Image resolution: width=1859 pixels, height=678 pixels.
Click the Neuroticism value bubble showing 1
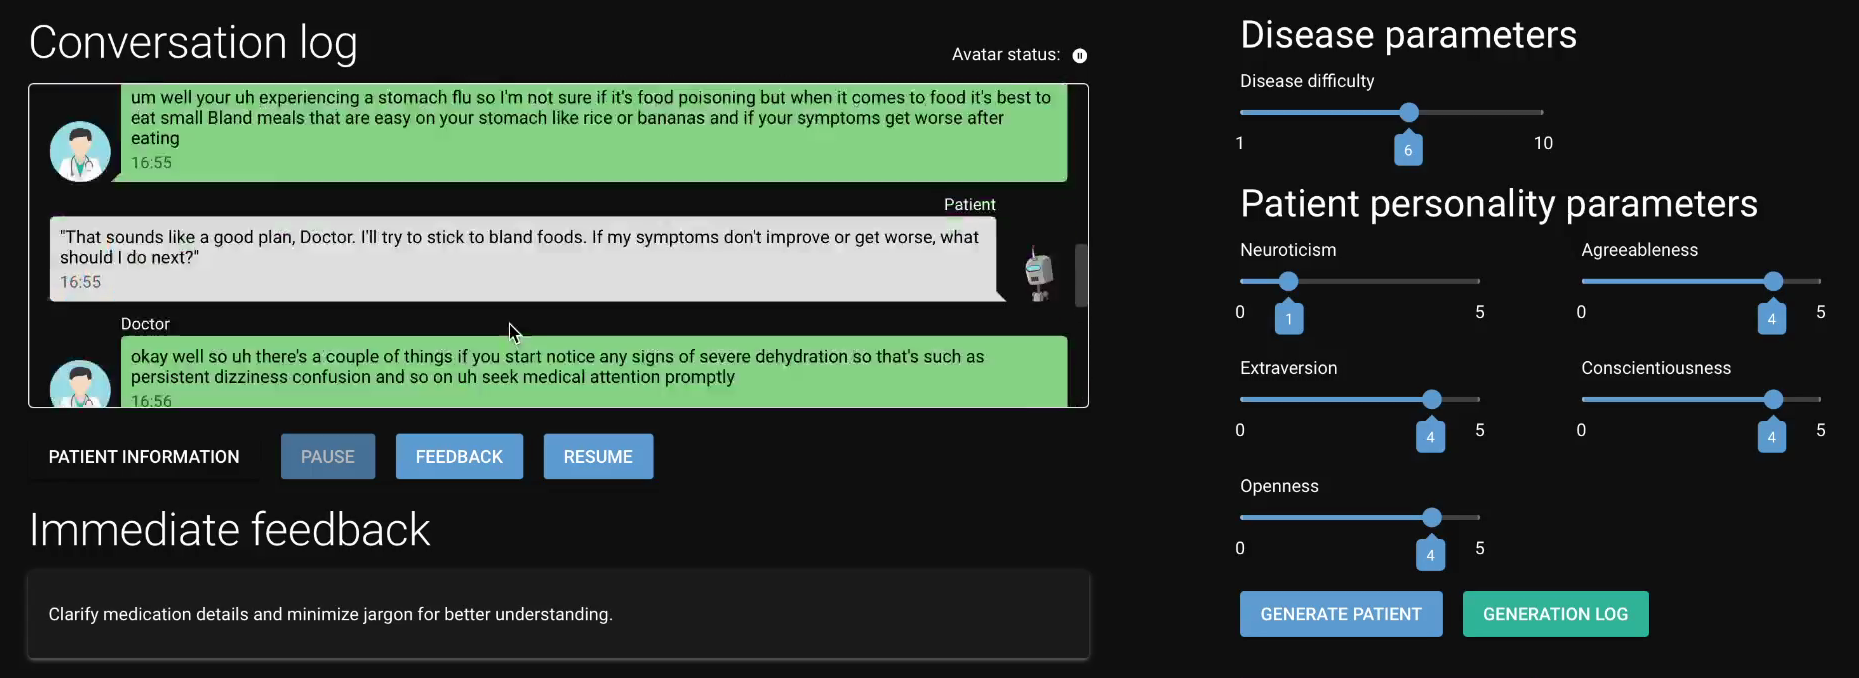pos(1289,319)
